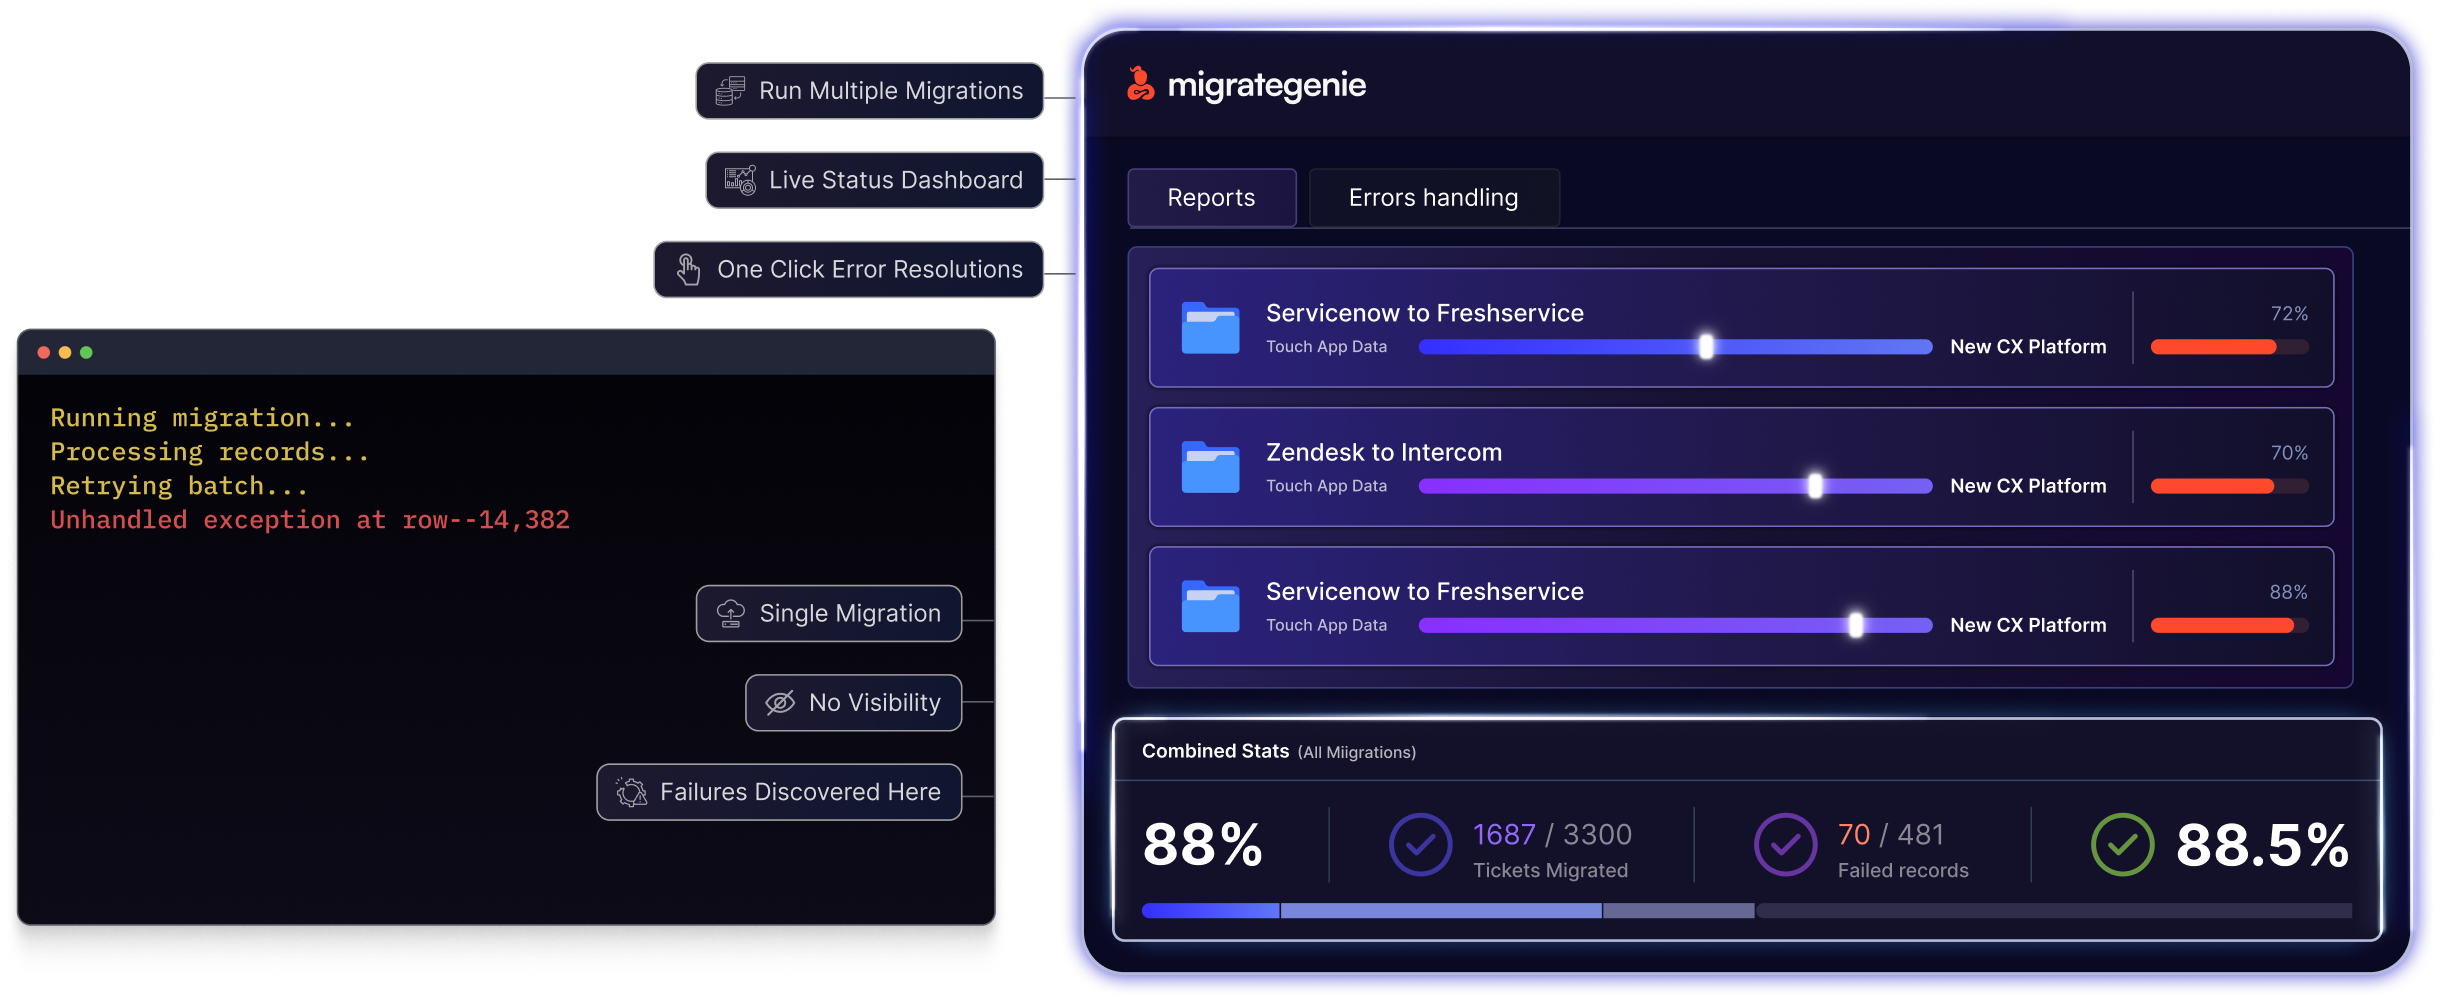The height and width of the screenshot is (998, 2441).
Task: Click the red 72% progress bar
Action: click(x=2229, y=347)
